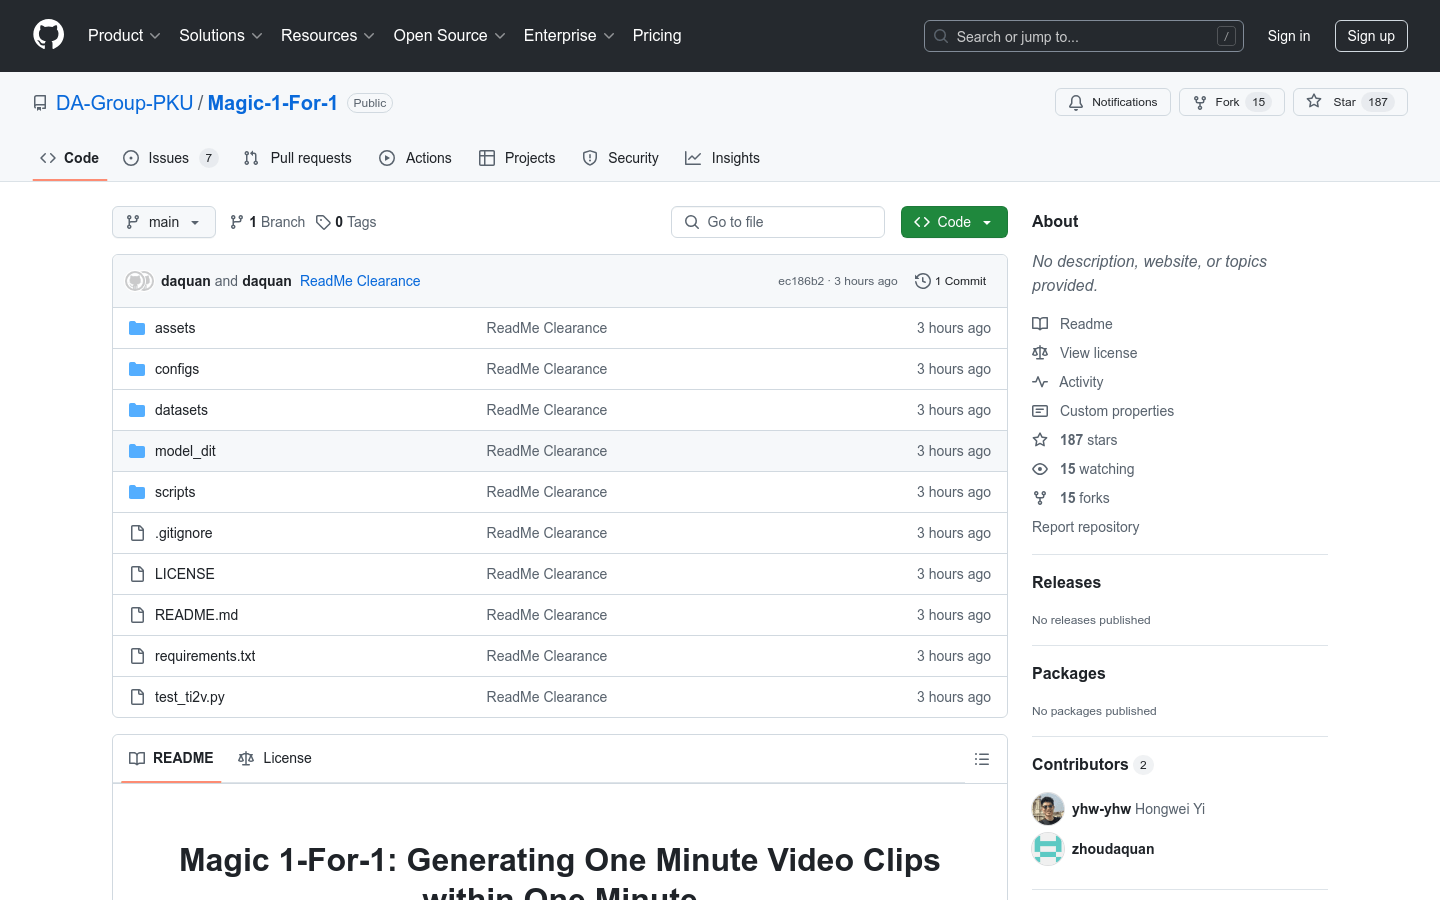Go to GitHub homepage via Octocat logo
Screen dimensions: 1440x900
tap(49, 35)
